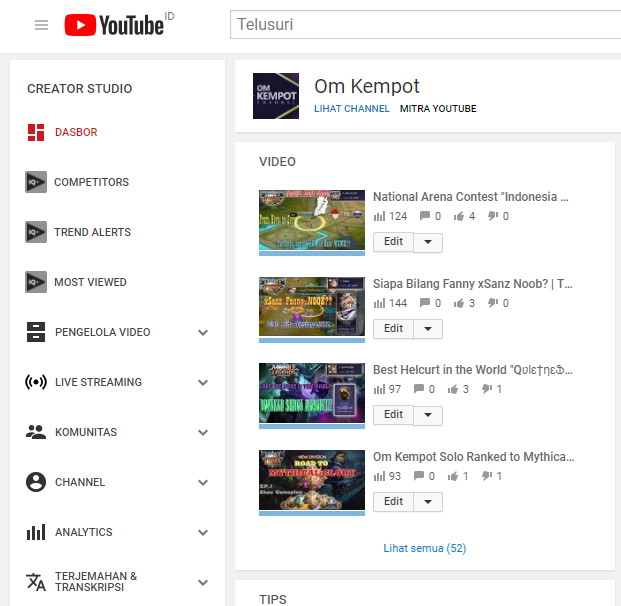Expand the Live Streaming chevron
Viewport: 621px width, 606px height.
pyautogui.click(x=203, y=383)
